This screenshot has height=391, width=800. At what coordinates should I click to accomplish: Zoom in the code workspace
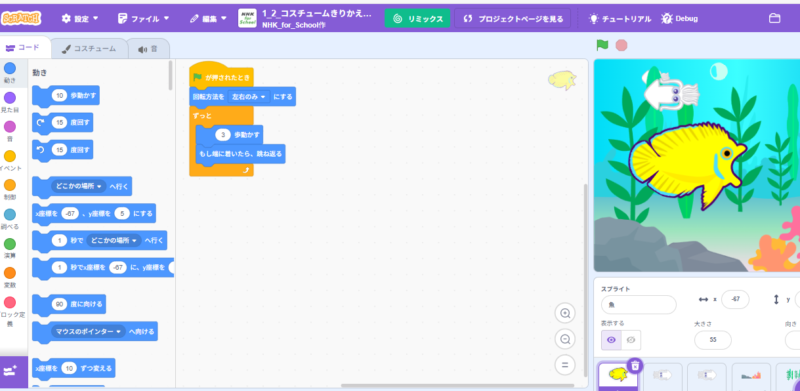pos(565,313)
